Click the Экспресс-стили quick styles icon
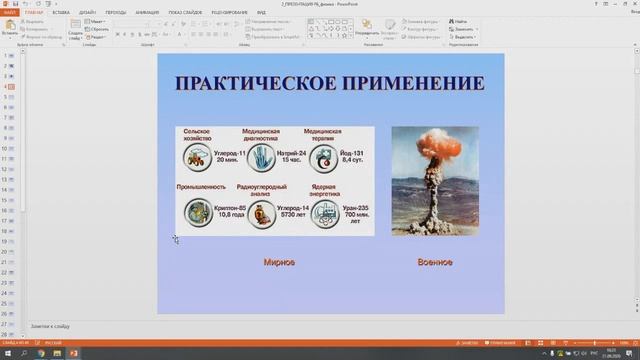Screen dimensions: 640x360 [390, 25]
